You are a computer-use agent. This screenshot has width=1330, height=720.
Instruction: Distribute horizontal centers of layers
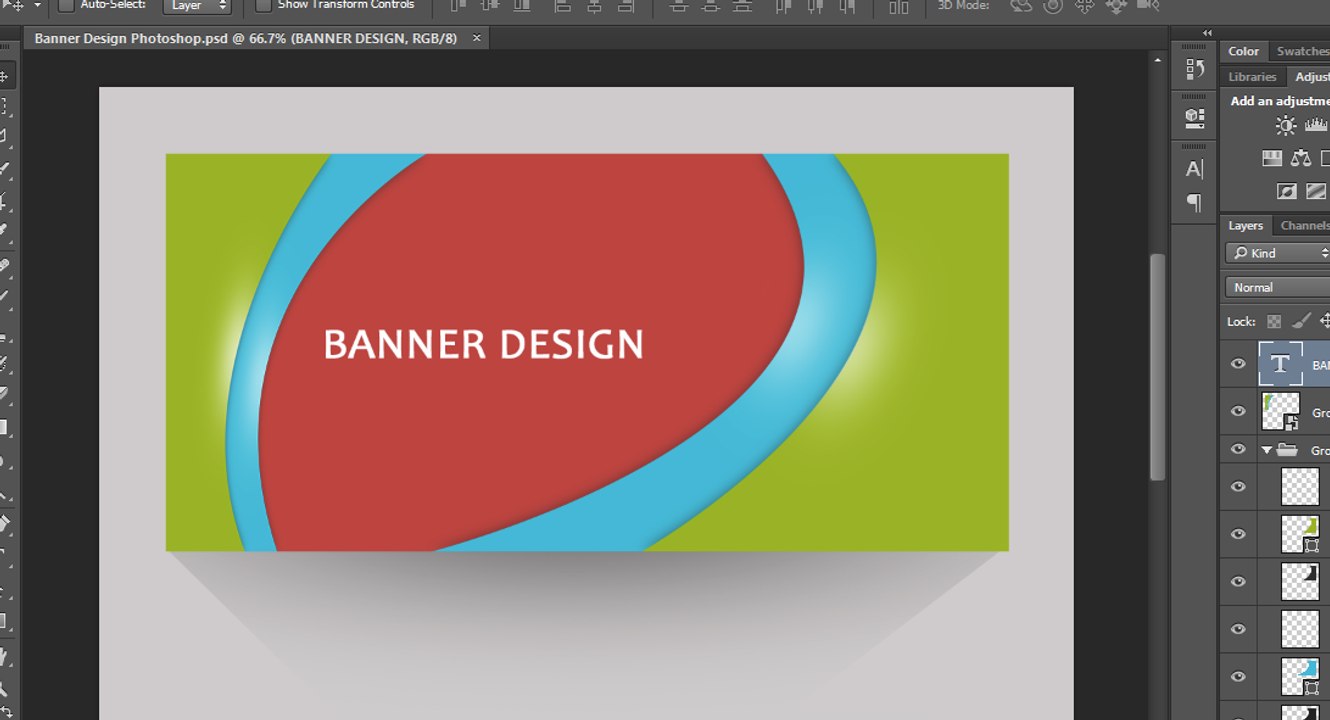click(815, 6)
